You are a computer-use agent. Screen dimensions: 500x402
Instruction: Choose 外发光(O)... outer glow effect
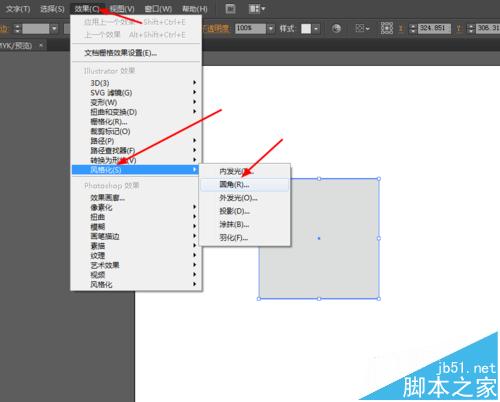click(x=245, y=198)
